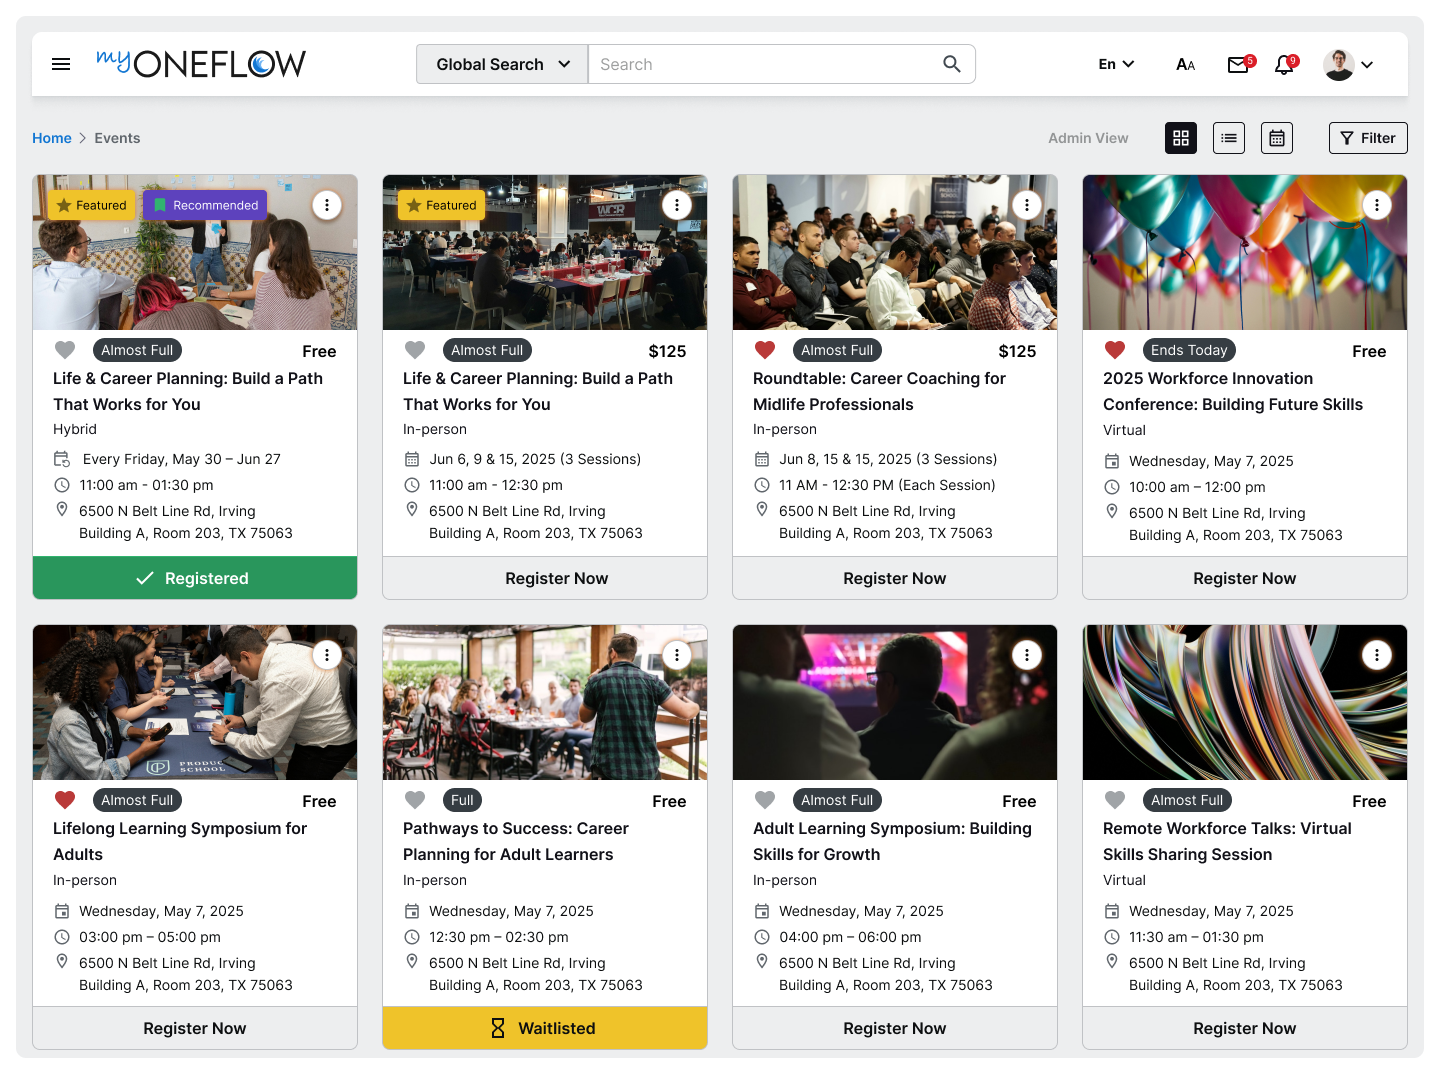1440x1074 pixels.
Task: Click the font size adjustment icon
Action: pyautogui.click(x=1185, y=65)
